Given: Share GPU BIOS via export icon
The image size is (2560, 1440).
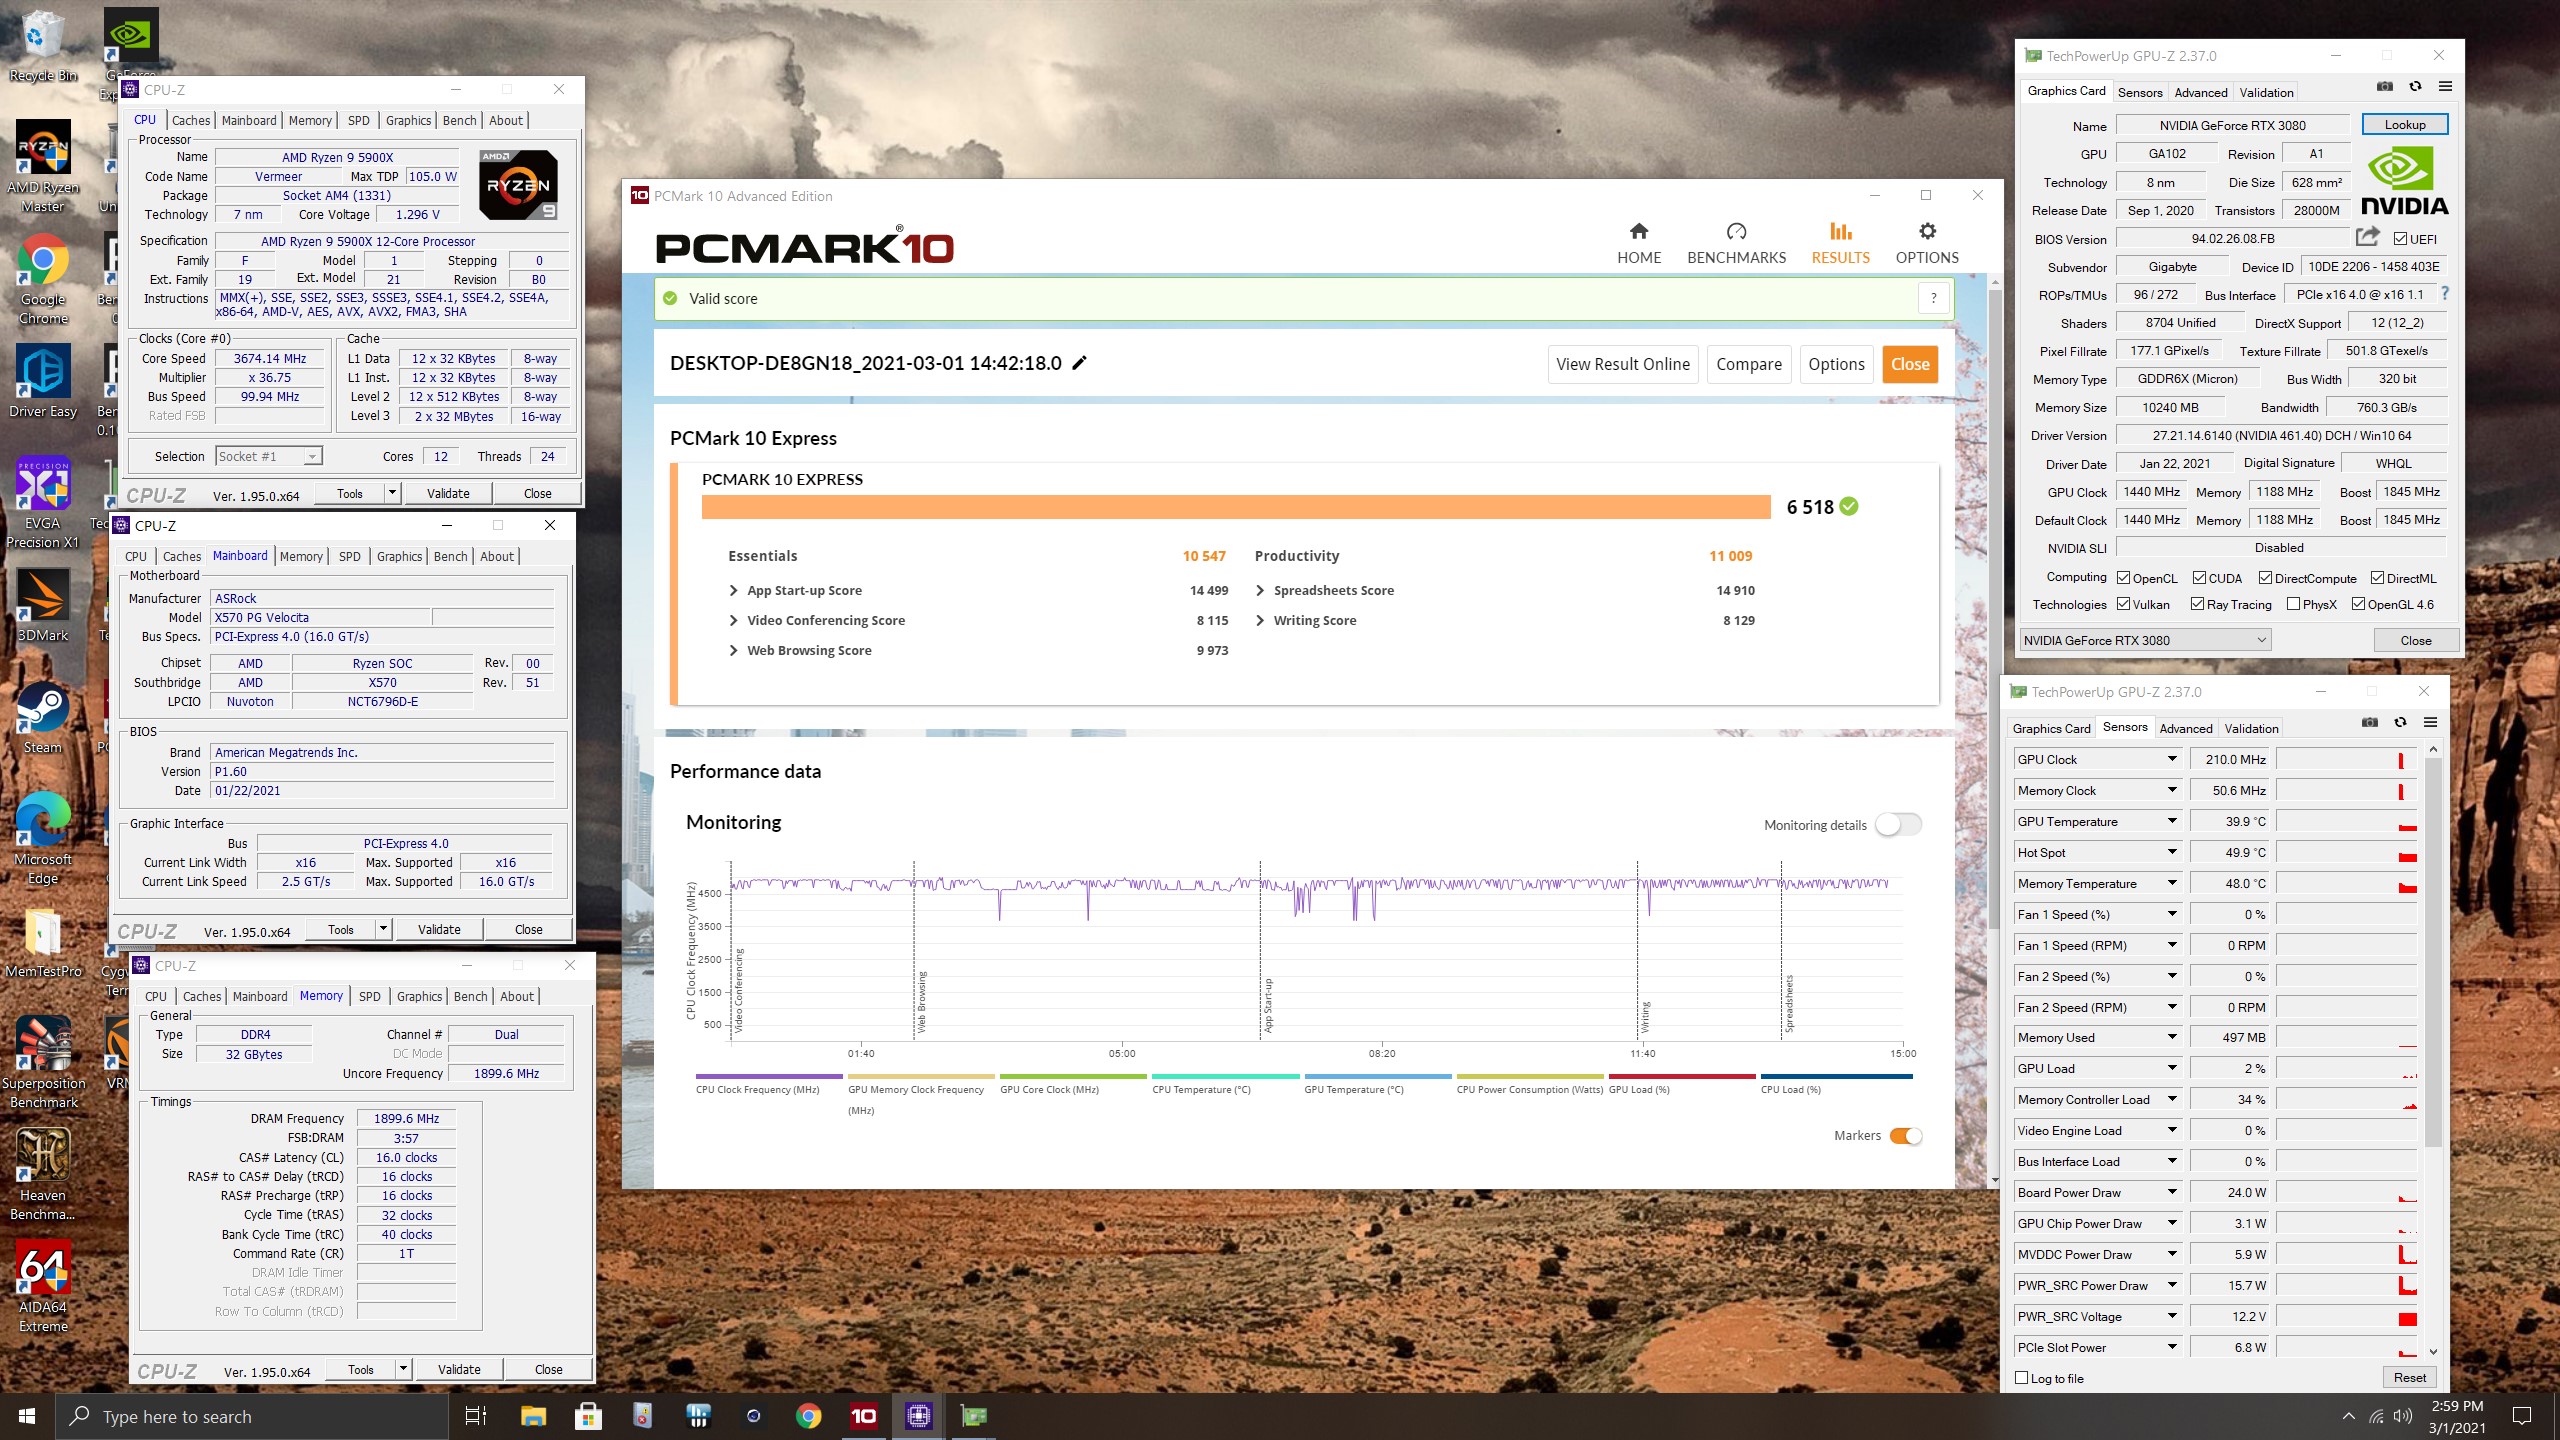Looking at the screenshot, I should [2367, 237].
